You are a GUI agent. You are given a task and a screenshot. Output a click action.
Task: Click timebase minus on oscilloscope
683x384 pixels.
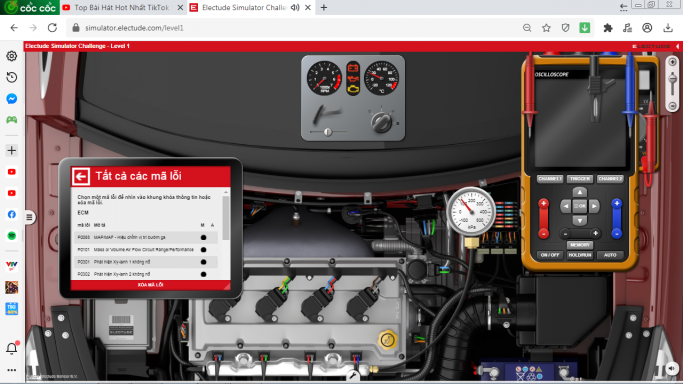coord(565,234)
